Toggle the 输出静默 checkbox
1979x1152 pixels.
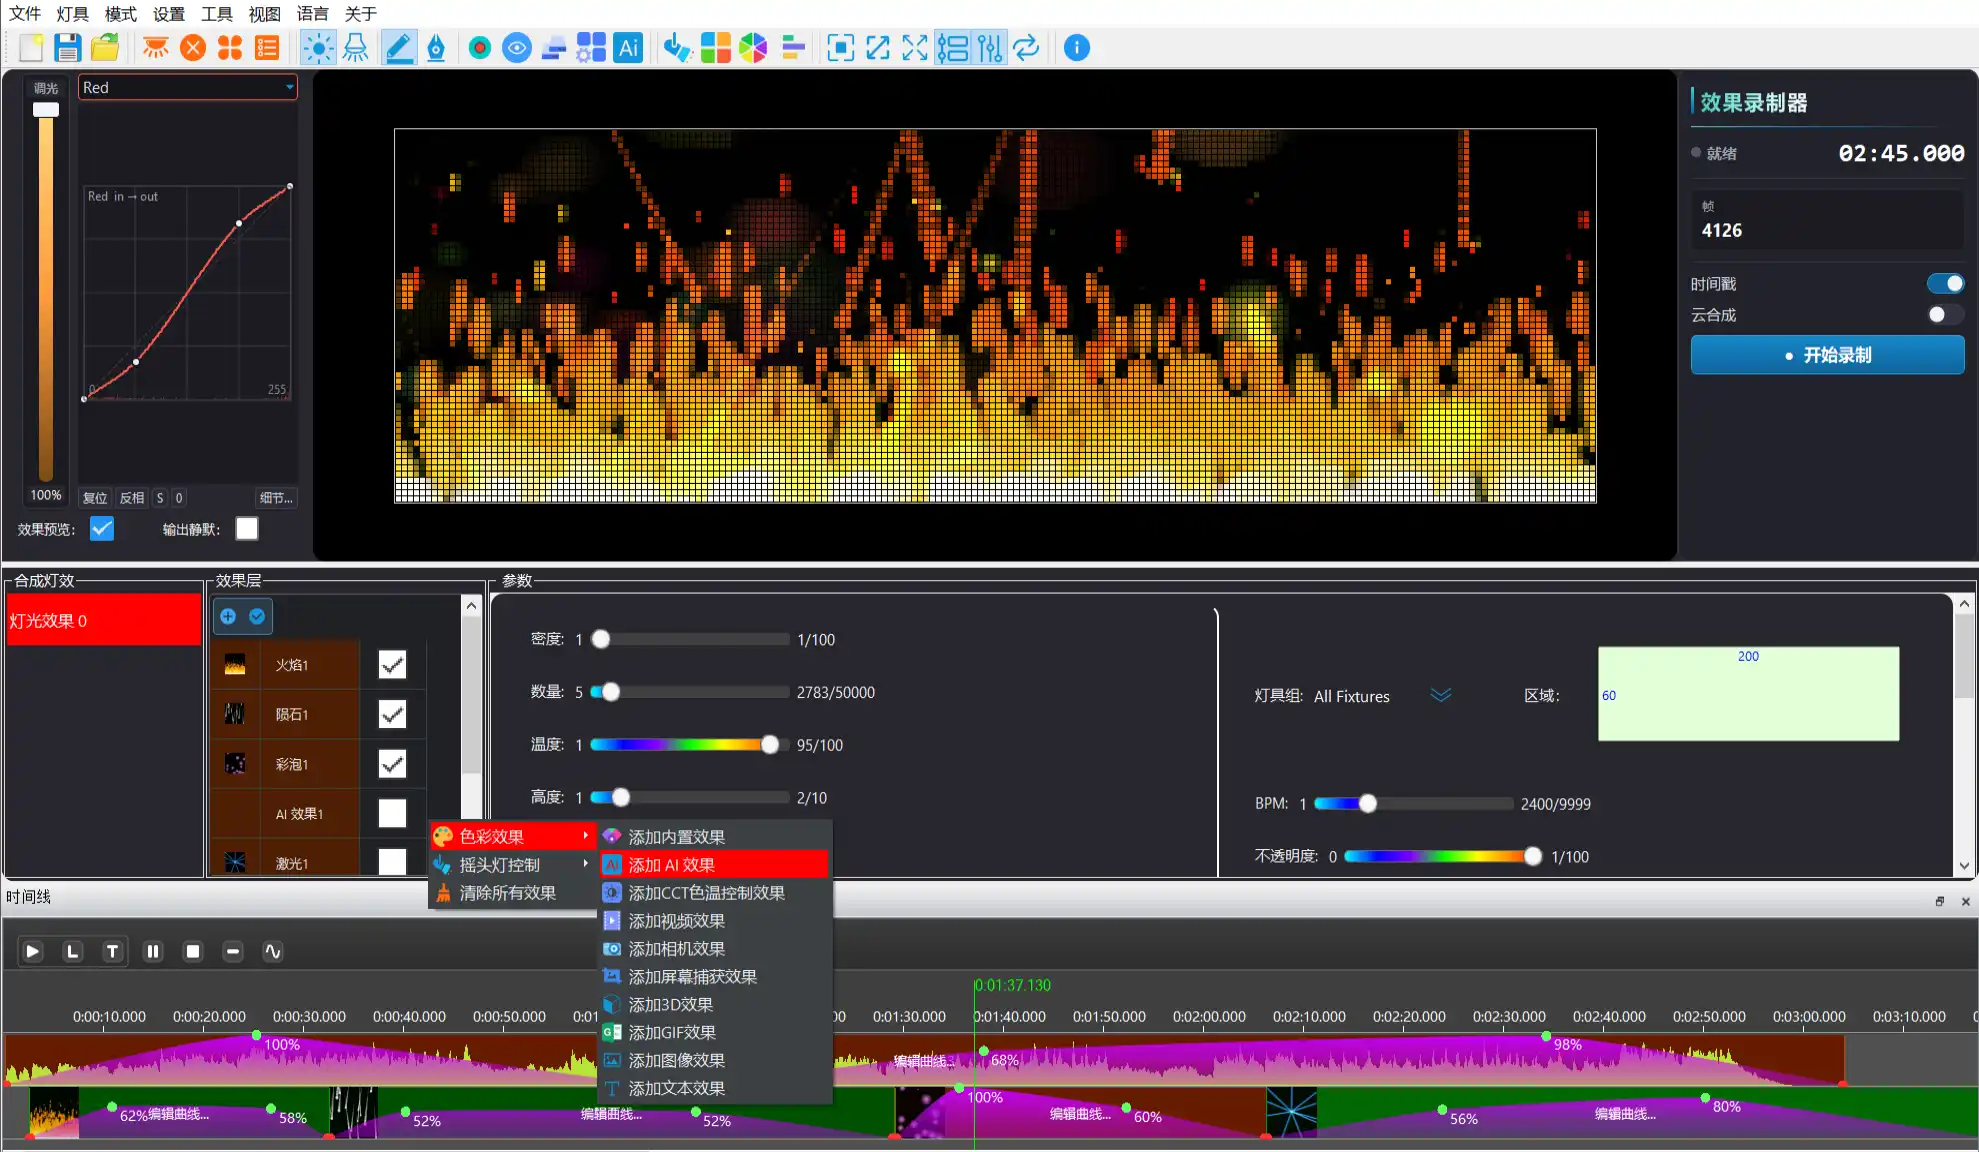(247, 529)
